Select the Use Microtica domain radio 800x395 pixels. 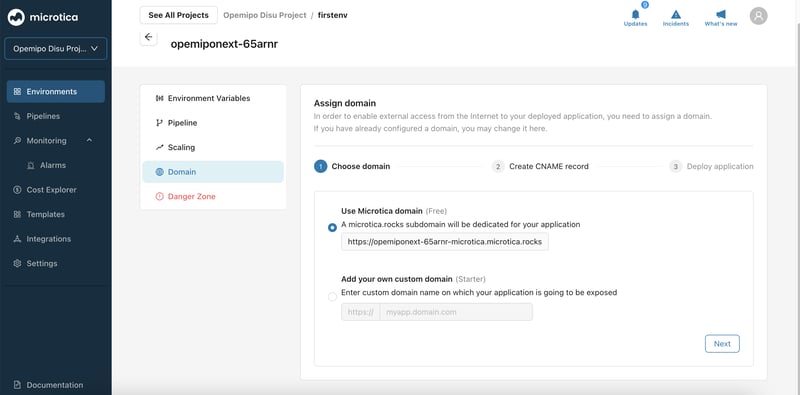(x=332, y=228)
